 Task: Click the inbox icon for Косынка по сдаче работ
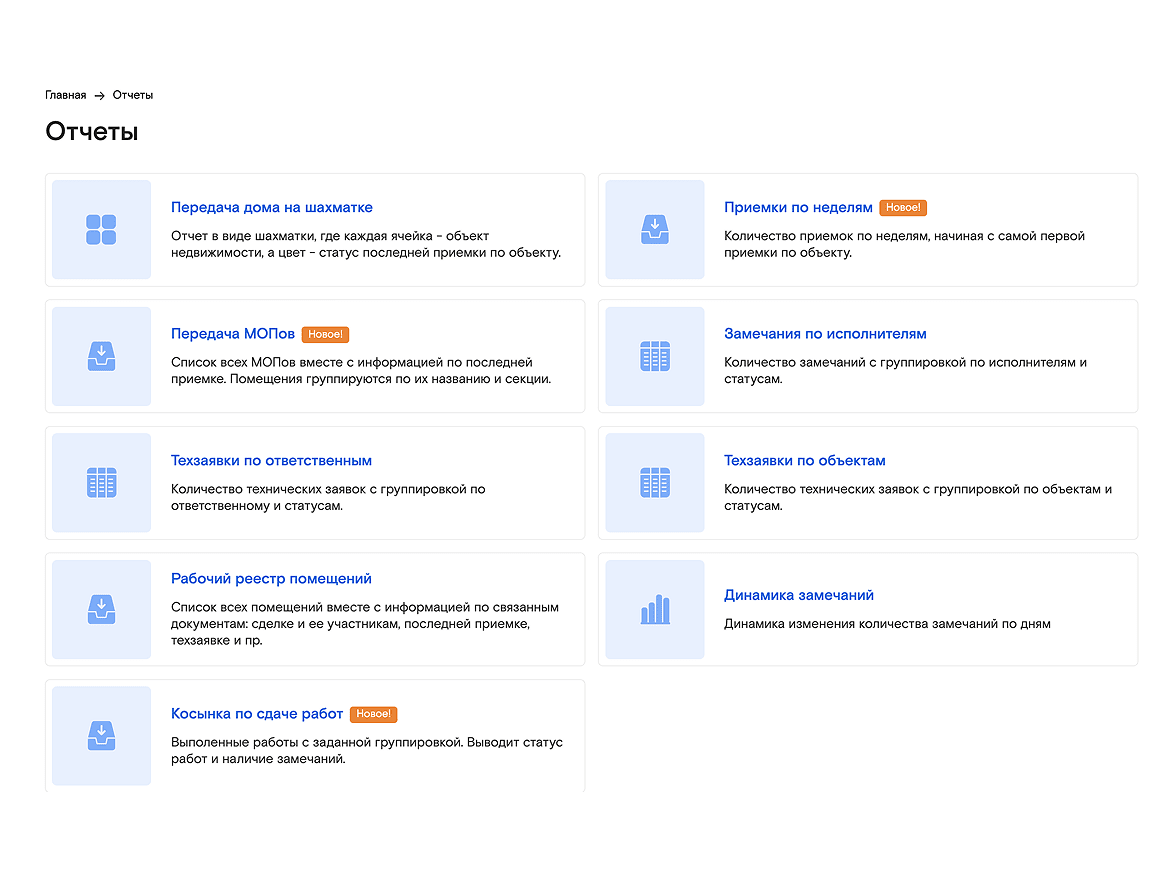101,736
